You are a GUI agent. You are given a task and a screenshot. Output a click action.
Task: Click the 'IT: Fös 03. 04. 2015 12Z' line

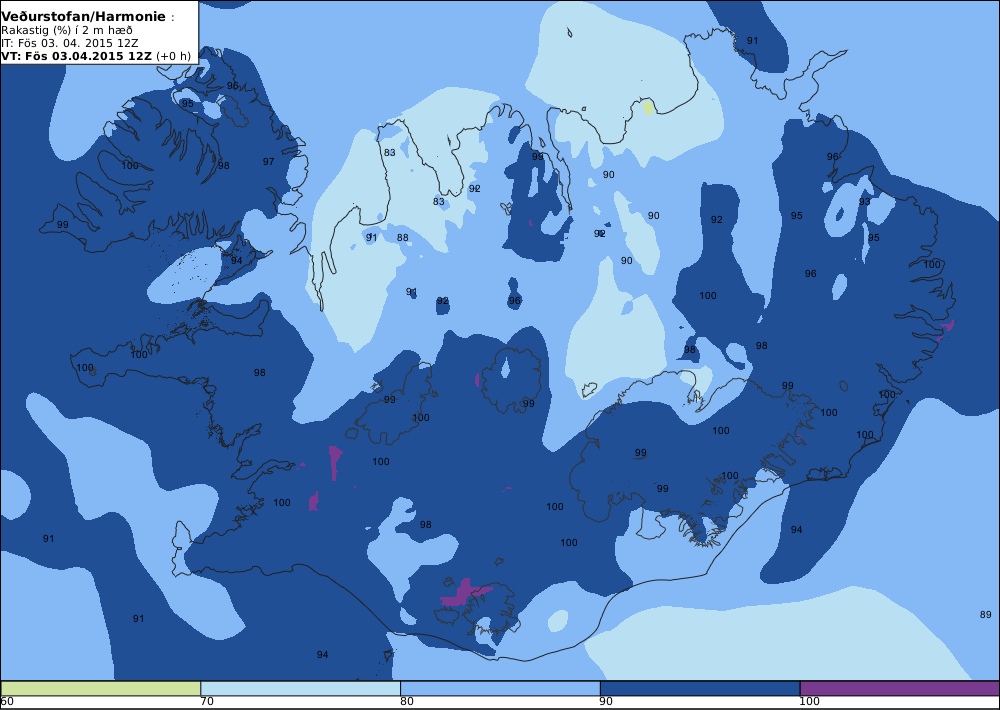tap(70, 43)
